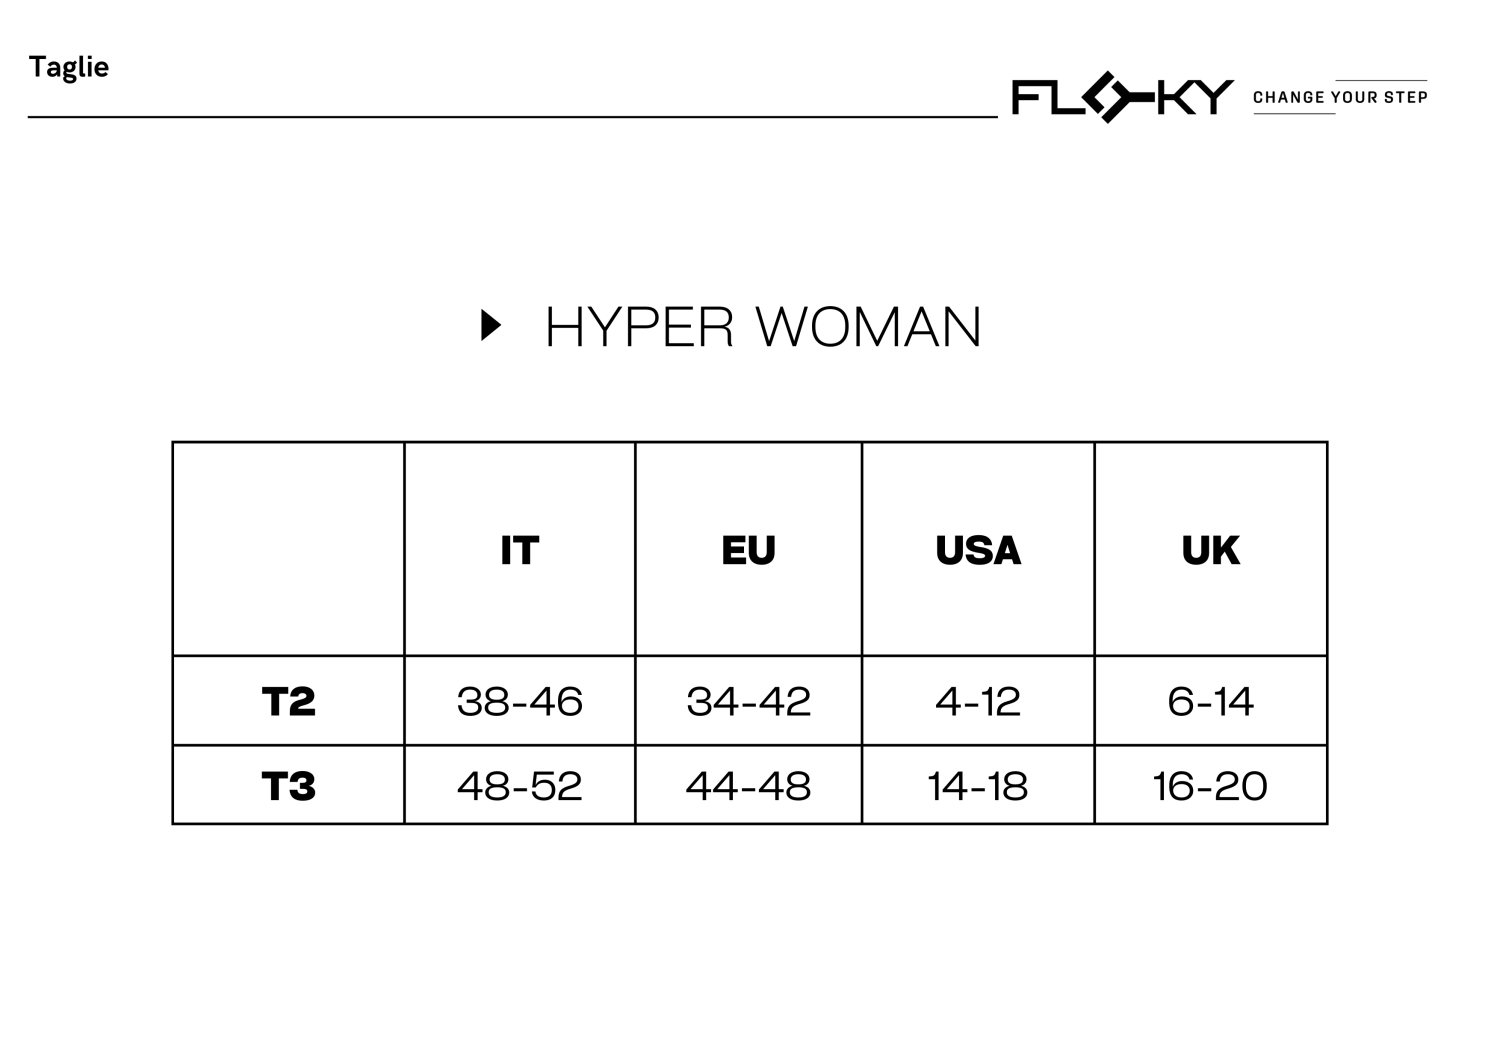This screenshot has height=1060, width=1500.
Task: Select the UK column header
Action: pos(1211,550)
